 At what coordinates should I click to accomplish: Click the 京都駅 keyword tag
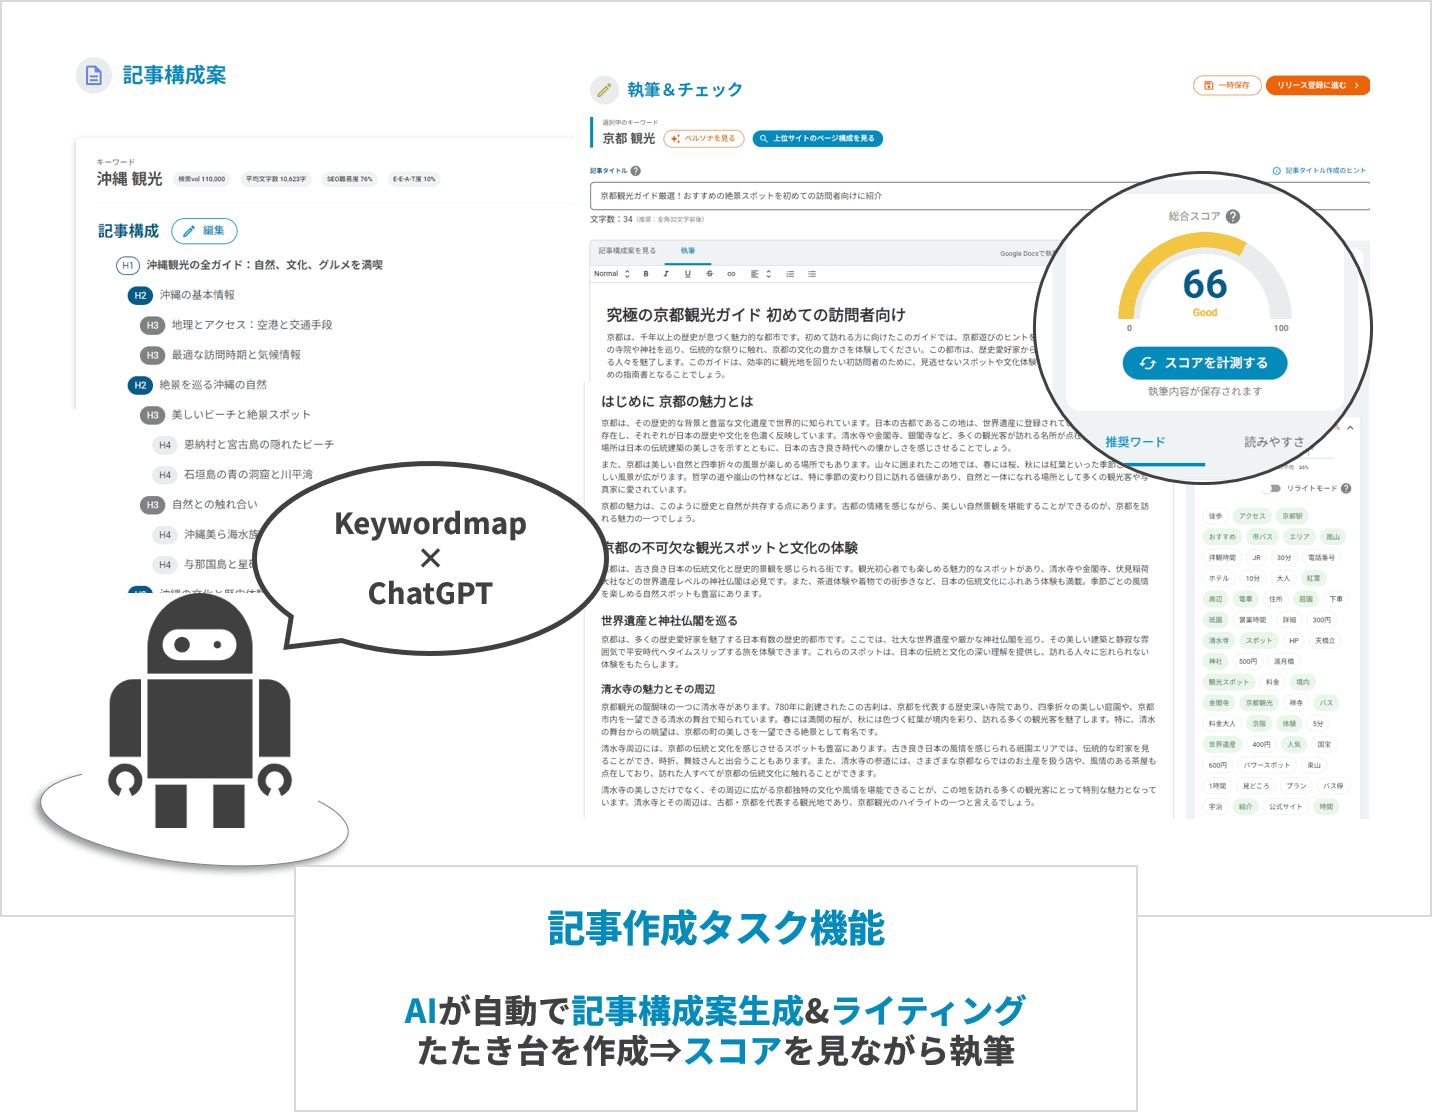coord(1293,517)
